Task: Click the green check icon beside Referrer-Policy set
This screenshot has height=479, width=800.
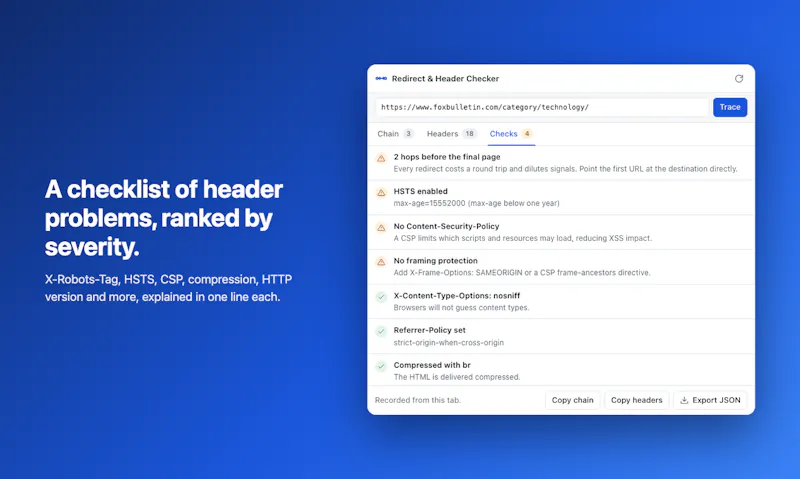Action: coord(381,332)
